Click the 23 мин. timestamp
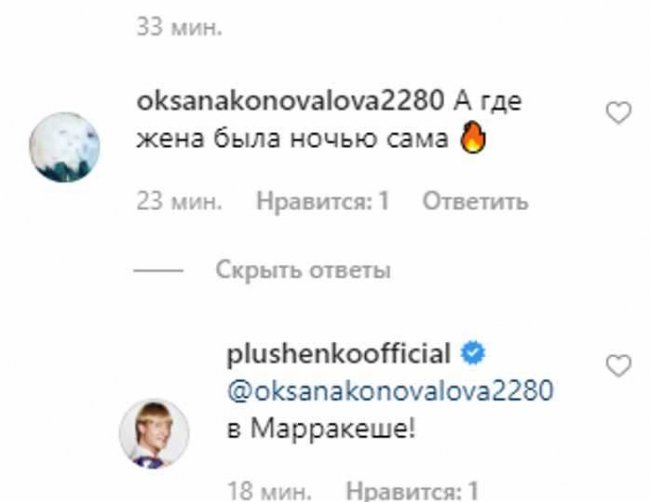This screenshot has width=650, height=502. click(179, 201)
